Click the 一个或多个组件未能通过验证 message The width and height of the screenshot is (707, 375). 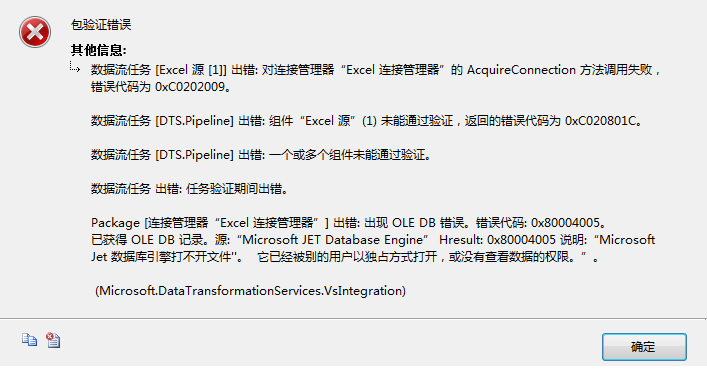(261, 155)
